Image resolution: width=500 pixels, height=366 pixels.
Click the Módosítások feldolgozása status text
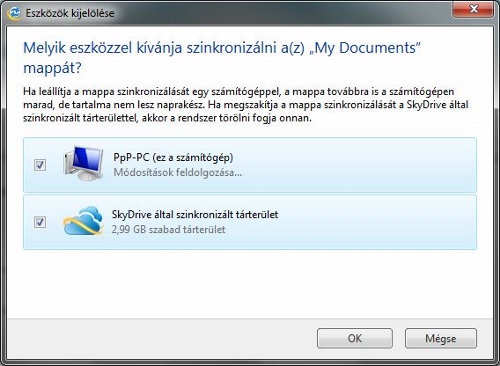click(178, 173)
